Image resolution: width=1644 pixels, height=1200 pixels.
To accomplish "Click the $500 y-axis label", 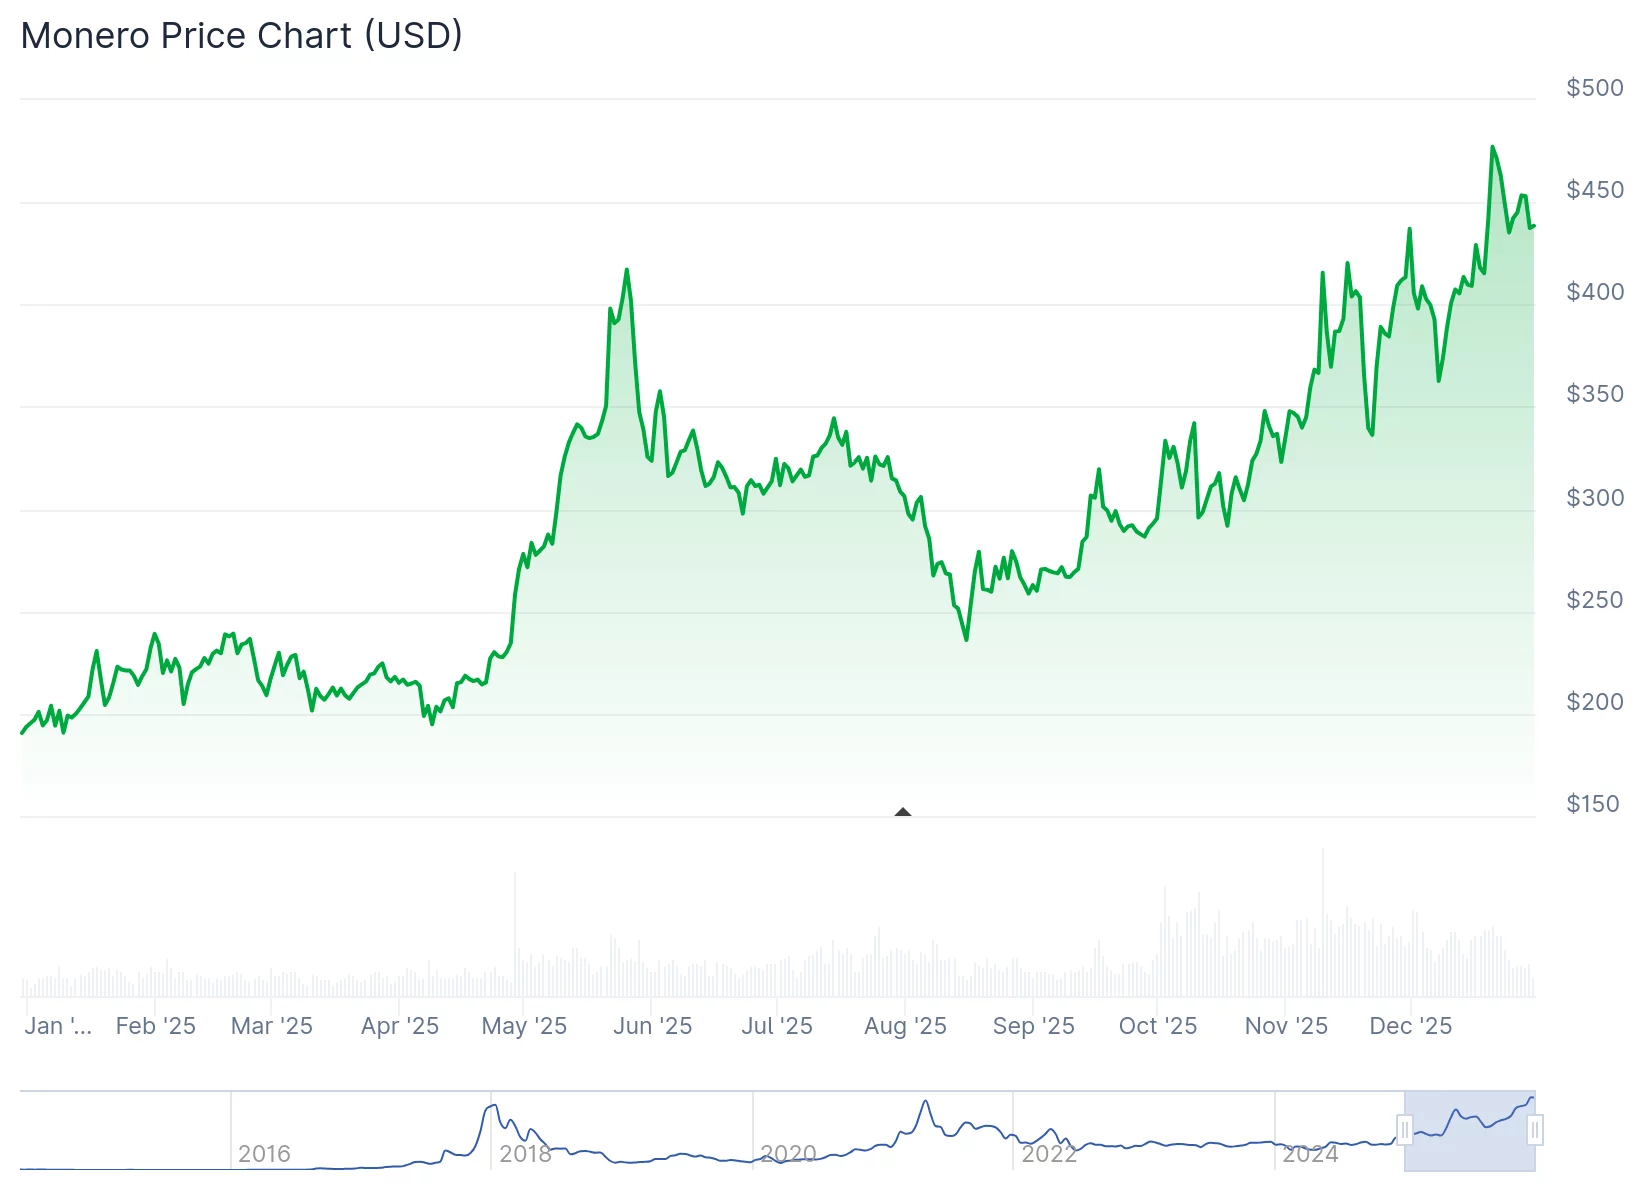I will [1594, 88].
